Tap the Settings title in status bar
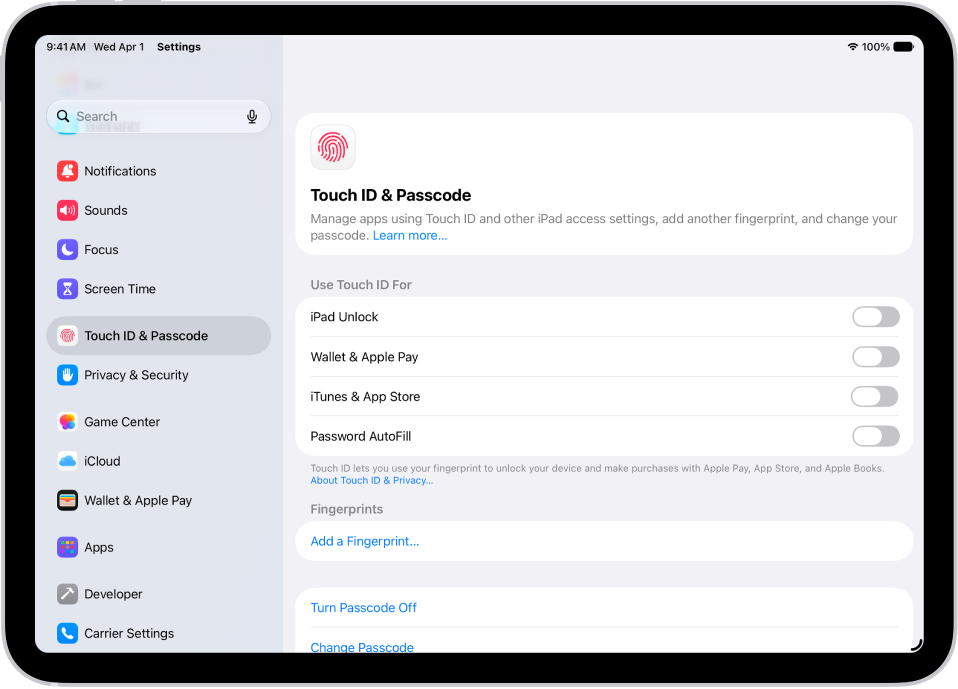This screenshot has width=958, height=689. tap(178, 47)
